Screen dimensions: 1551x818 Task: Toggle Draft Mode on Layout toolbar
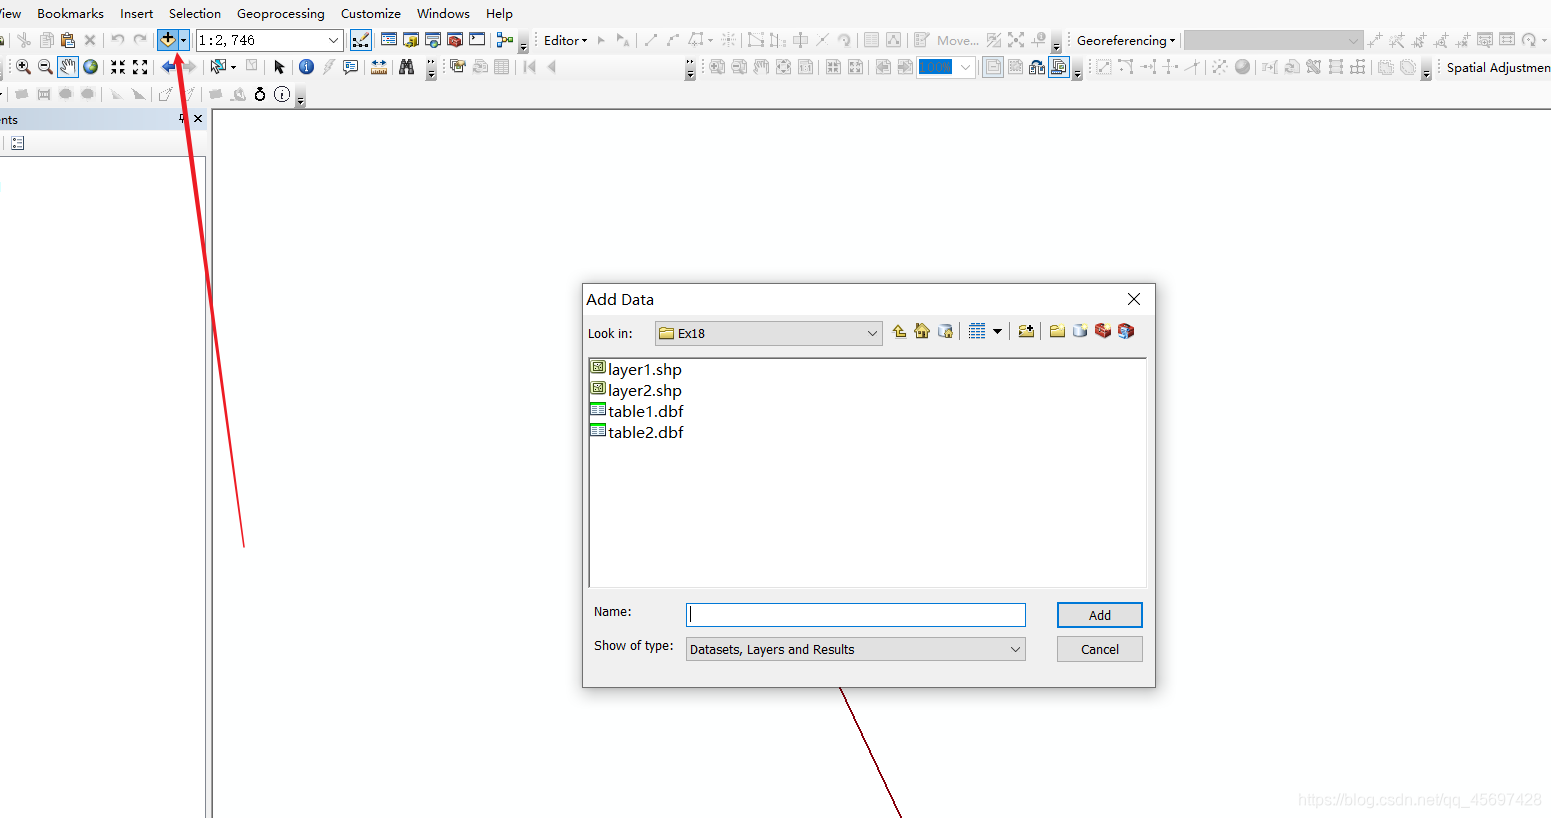click(x=993, y=67)
